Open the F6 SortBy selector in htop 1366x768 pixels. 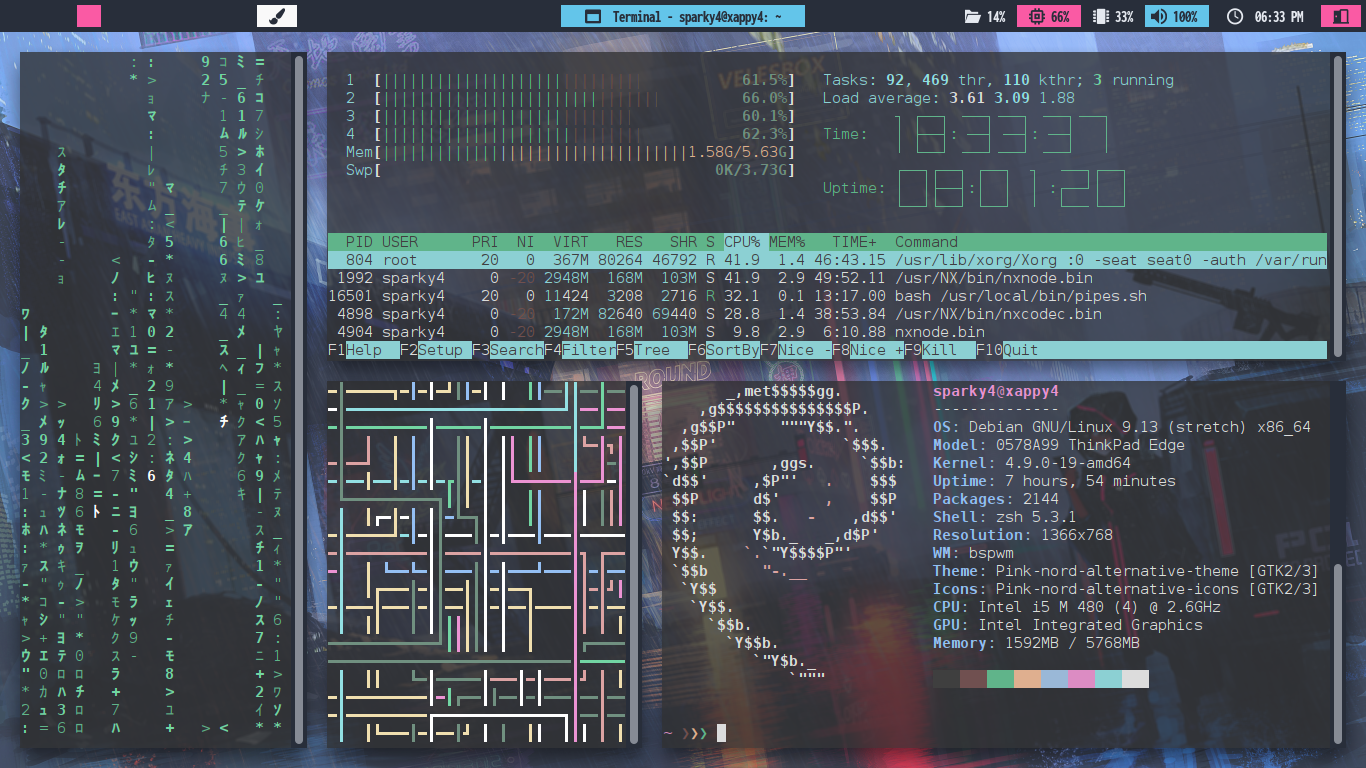732,350
